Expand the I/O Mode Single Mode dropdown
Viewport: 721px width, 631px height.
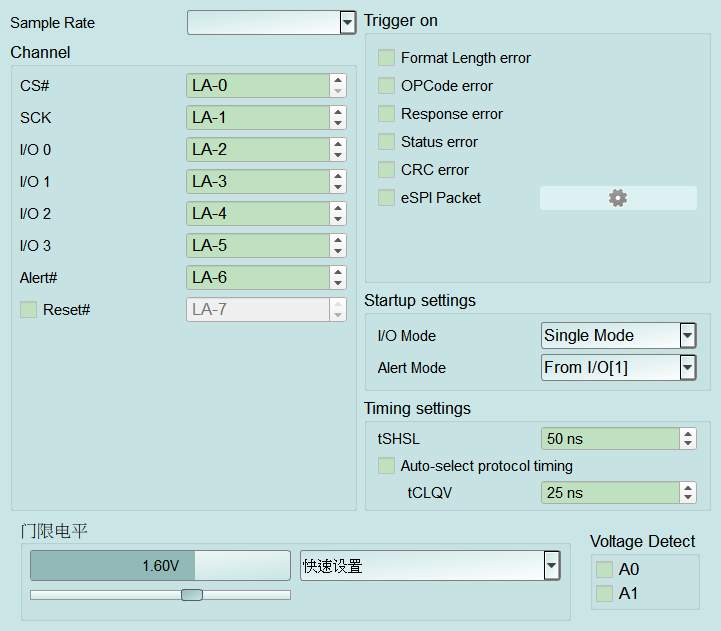coord(618,335)
